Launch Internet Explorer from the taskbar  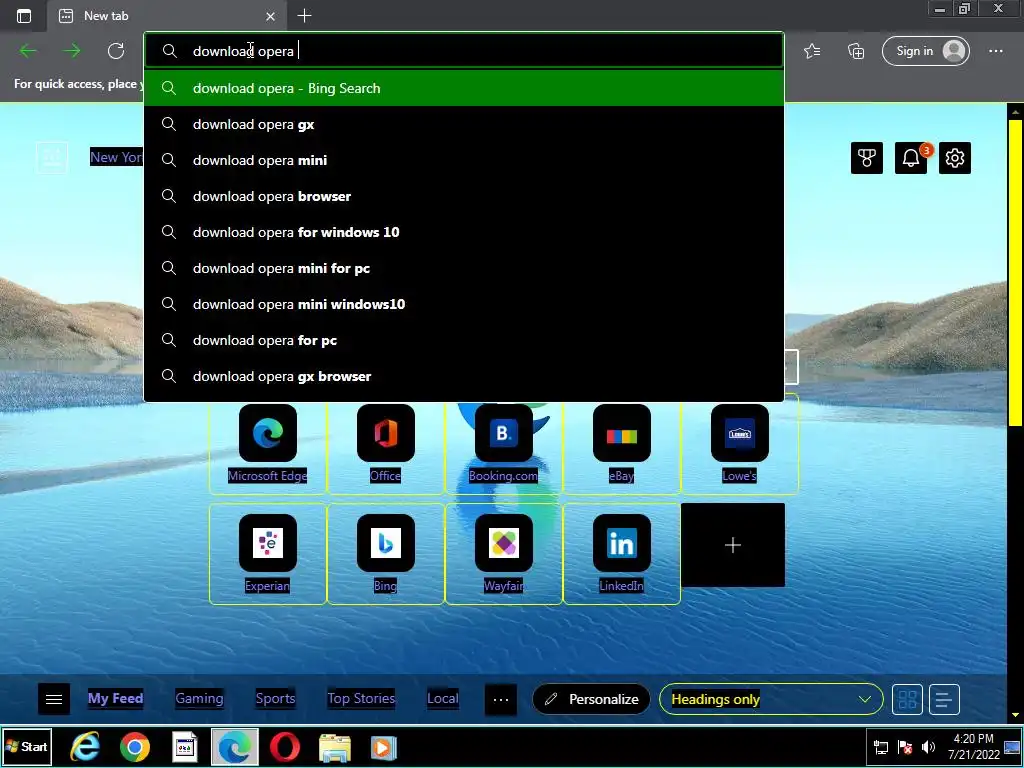click(x=85, y=747)
